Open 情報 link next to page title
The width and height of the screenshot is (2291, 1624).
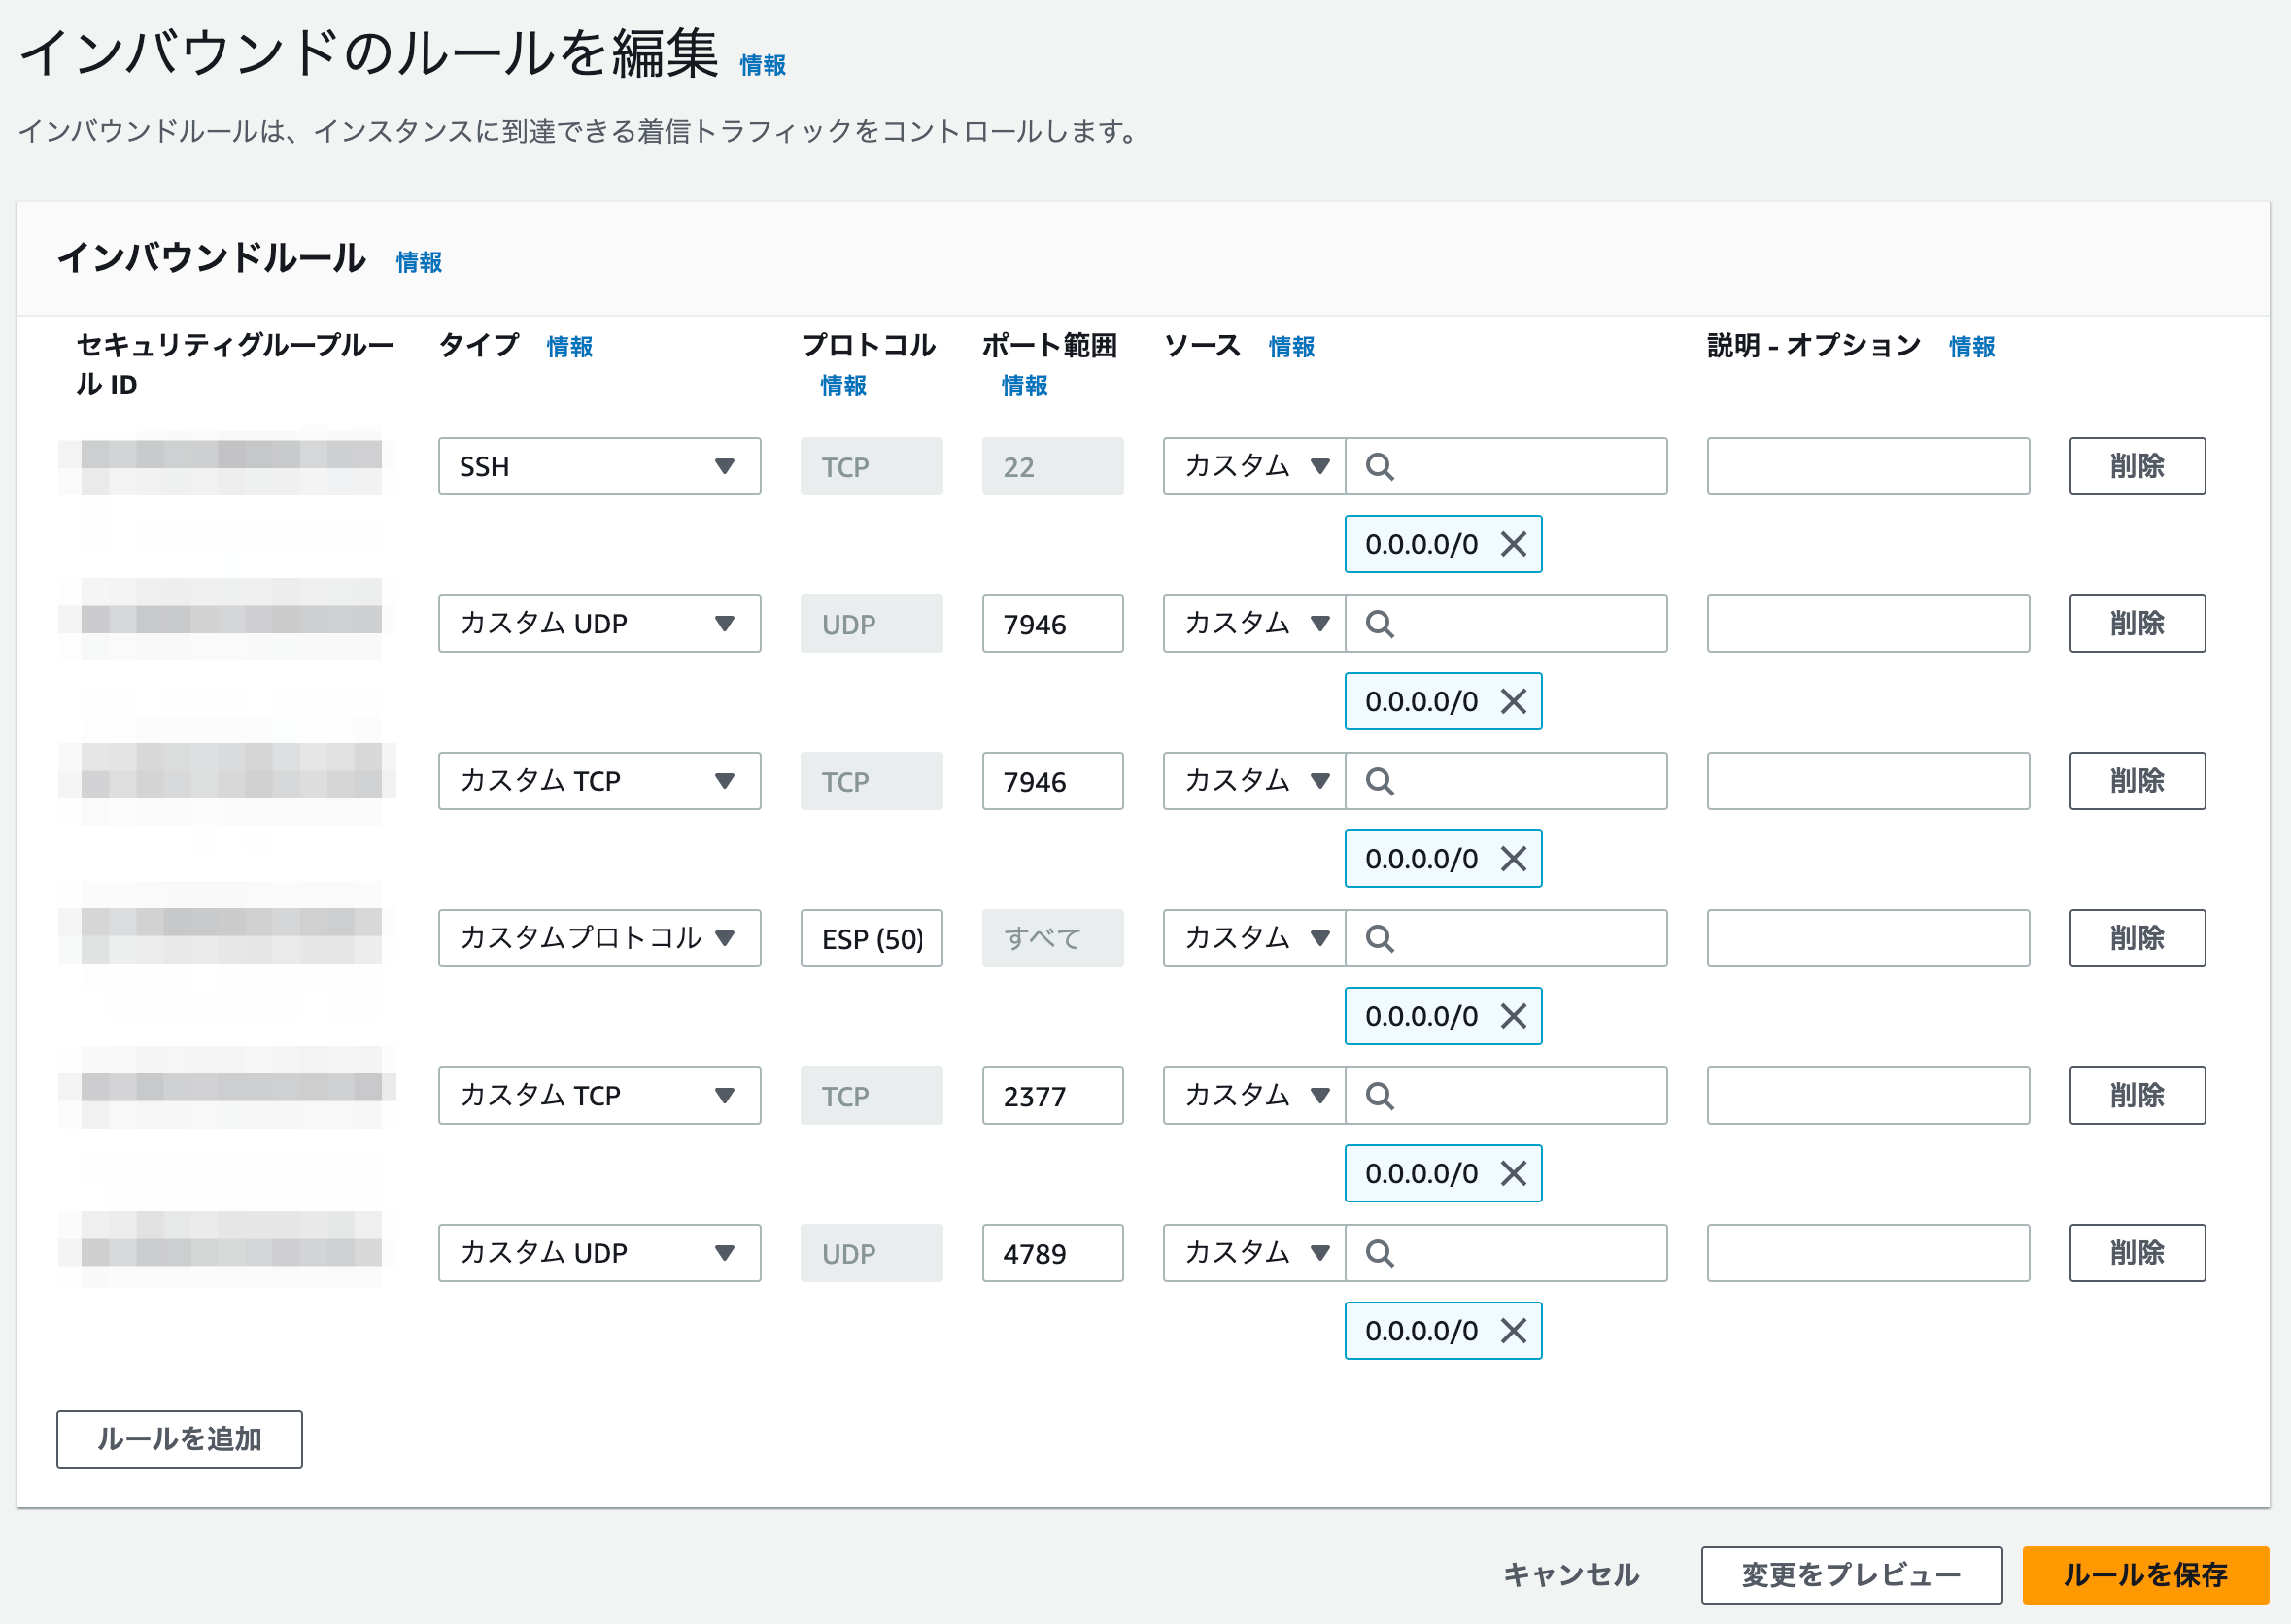tap(763, 65)
